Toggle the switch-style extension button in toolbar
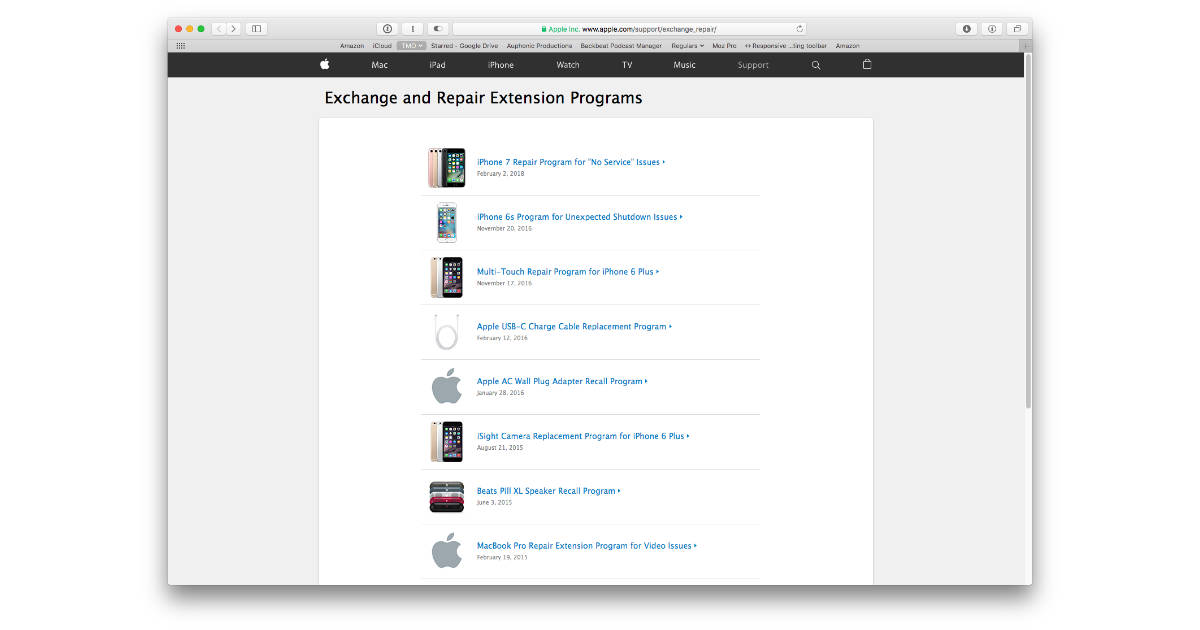The height and width of the screenshot is (630, 1200). [x=438, y=29]
